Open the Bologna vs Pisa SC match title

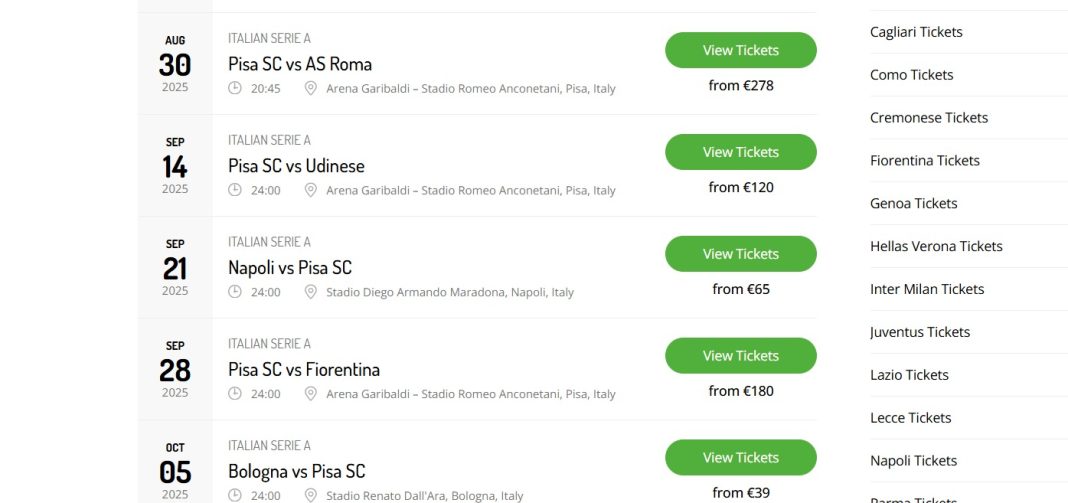point(296,472)
